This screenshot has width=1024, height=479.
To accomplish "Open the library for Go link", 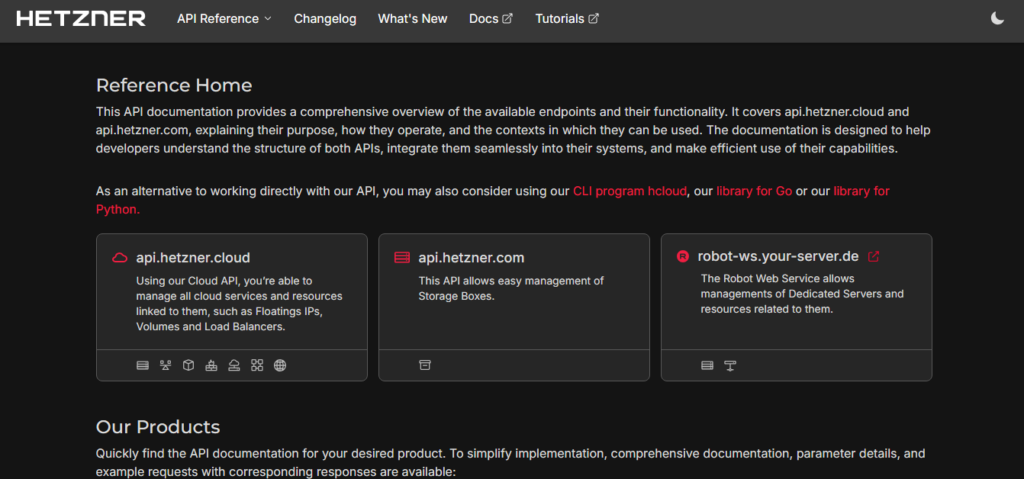I will (x=754, y=191).
